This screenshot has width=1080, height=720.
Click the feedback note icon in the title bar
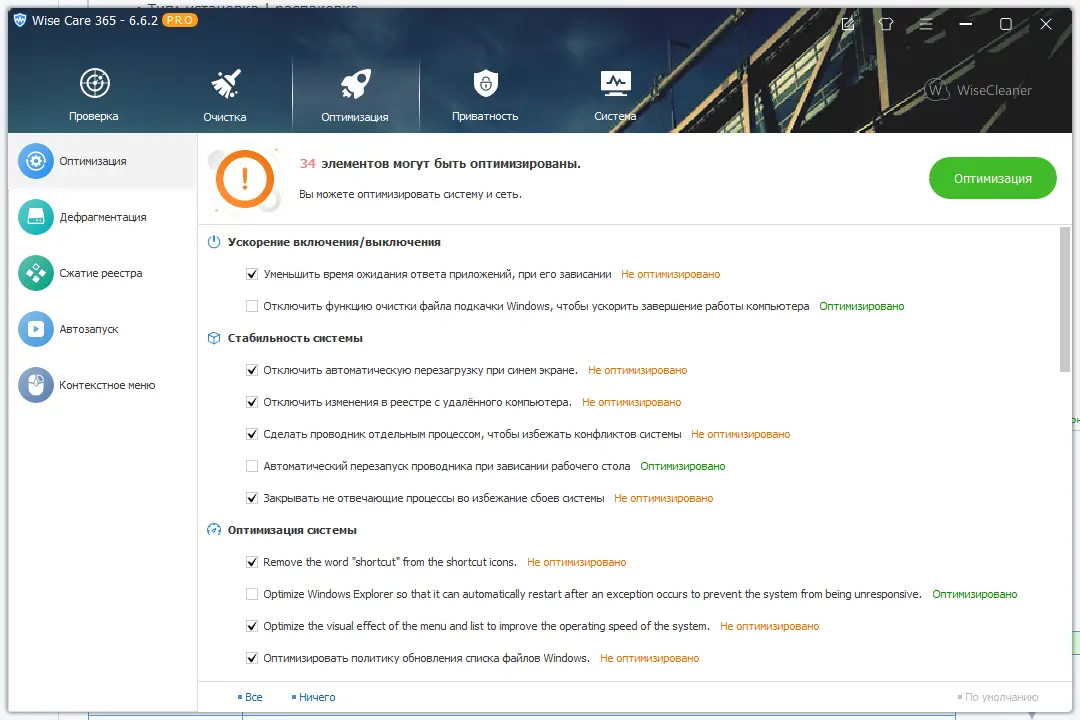tap(848, 24)
